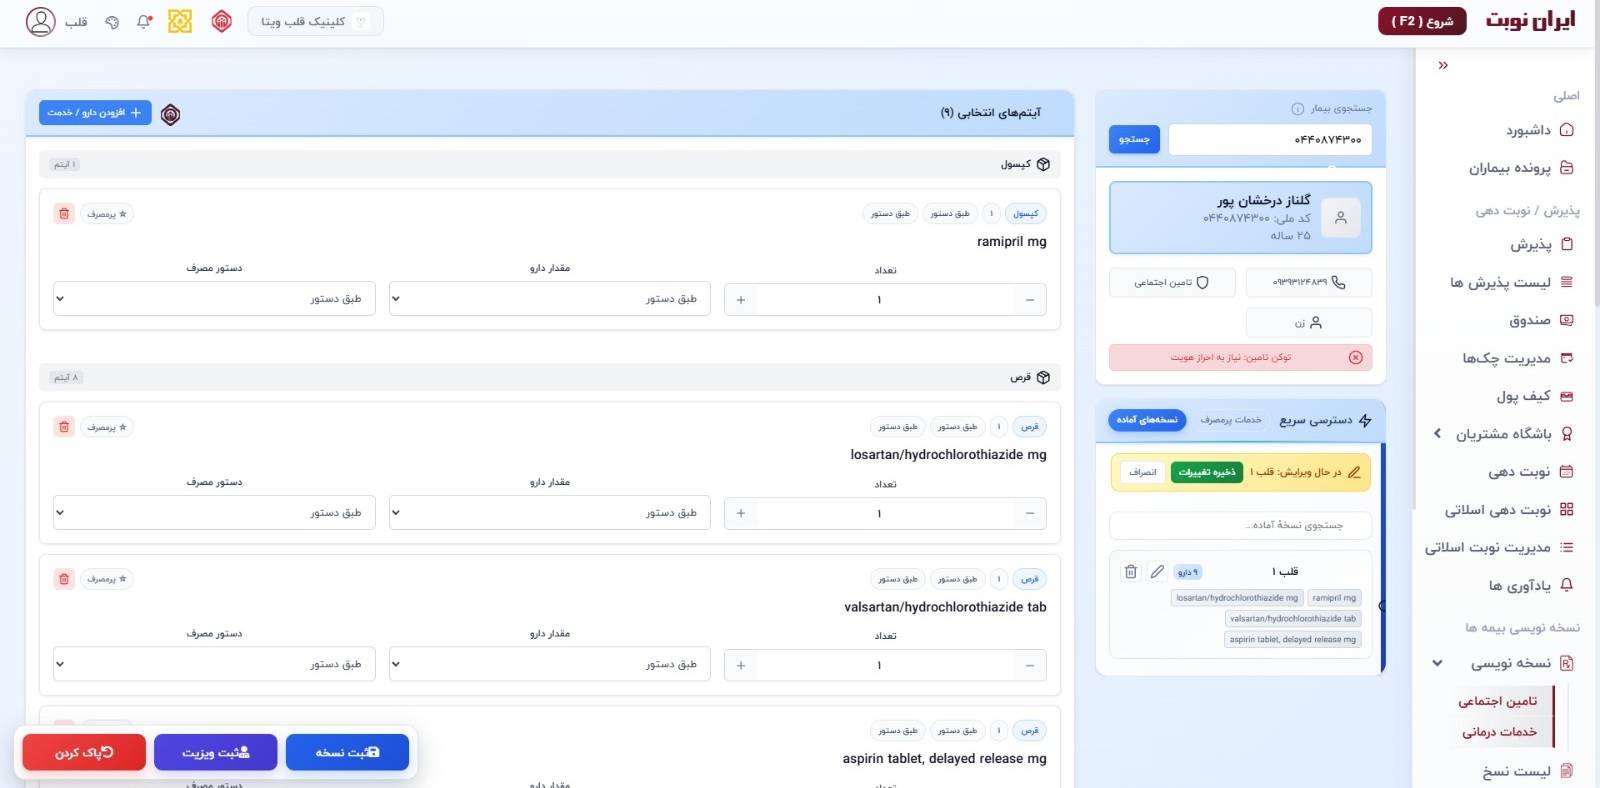Clear all items with پاک کردن

pos(84,752)
